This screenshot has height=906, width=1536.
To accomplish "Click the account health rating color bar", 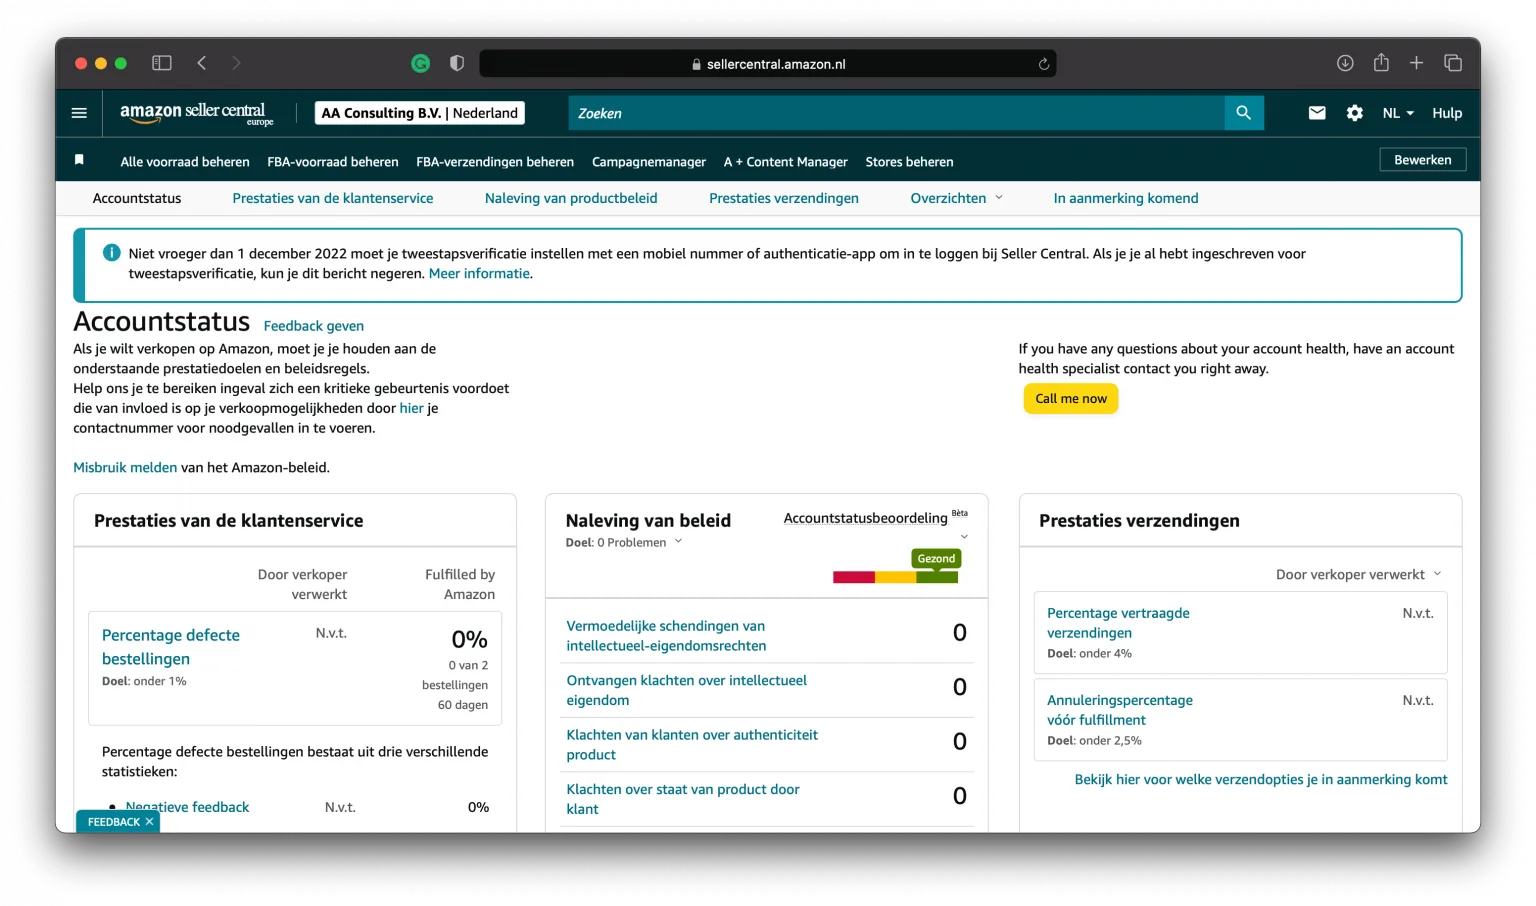I will 895,577.
